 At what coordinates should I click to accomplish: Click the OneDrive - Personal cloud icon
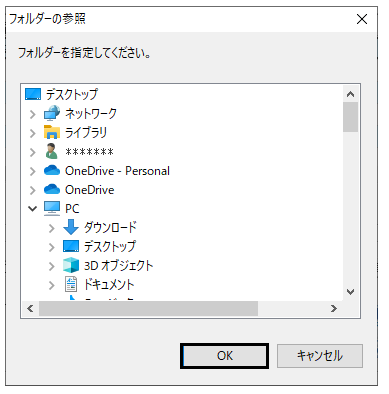52,170
